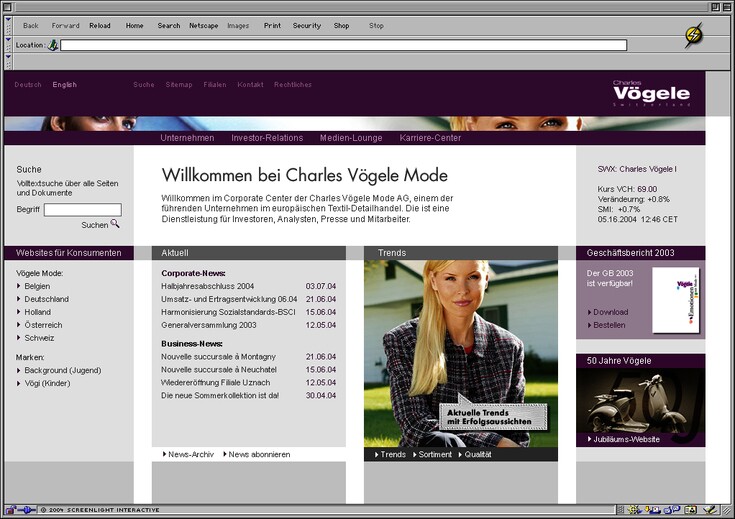Print the page via toolbar
735x519 pixels.
pyautogui.click(x=272, y=26)
